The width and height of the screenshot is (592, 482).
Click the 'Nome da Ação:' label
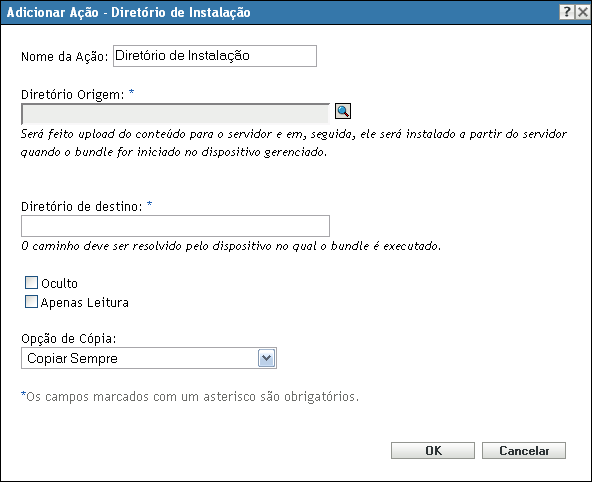(x=65, y=57)
